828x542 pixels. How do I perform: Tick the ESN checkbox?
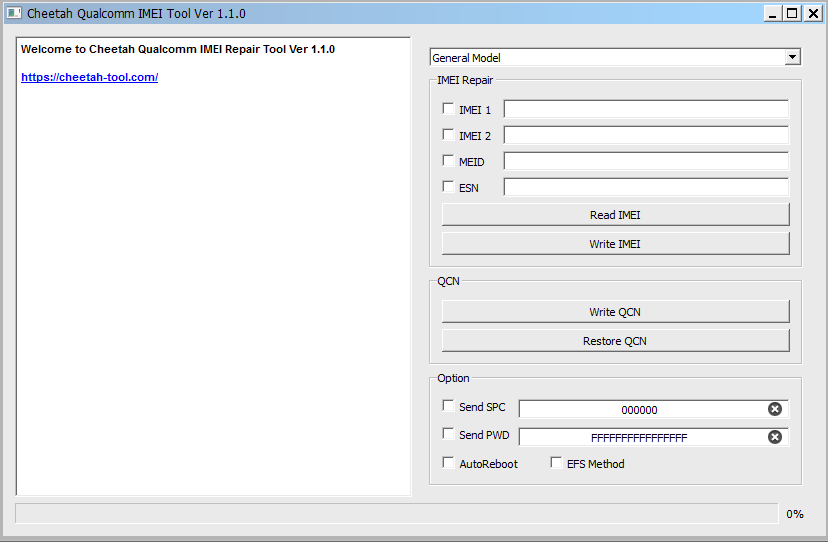point(448,186)
